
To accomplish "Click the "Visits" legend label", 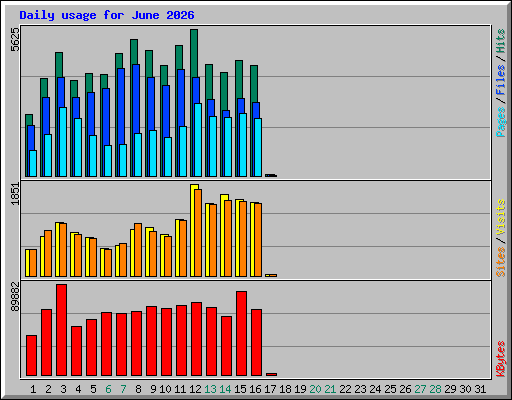I will [500, 217].
